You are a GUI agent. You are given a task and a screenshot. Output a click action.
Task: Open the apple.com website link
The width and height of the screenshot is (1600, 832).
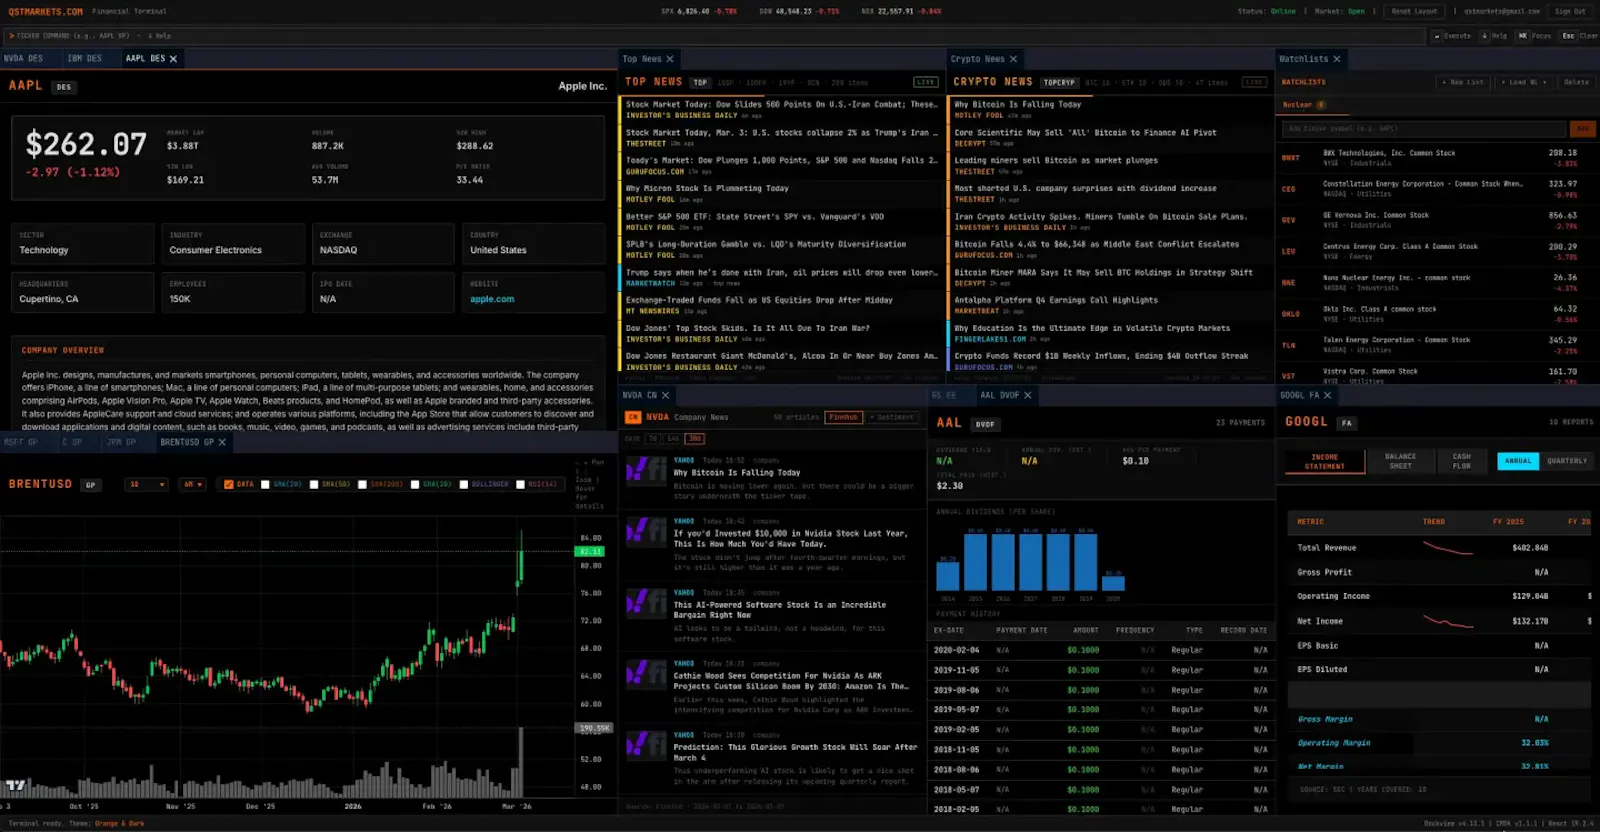(x=492, y=299)
